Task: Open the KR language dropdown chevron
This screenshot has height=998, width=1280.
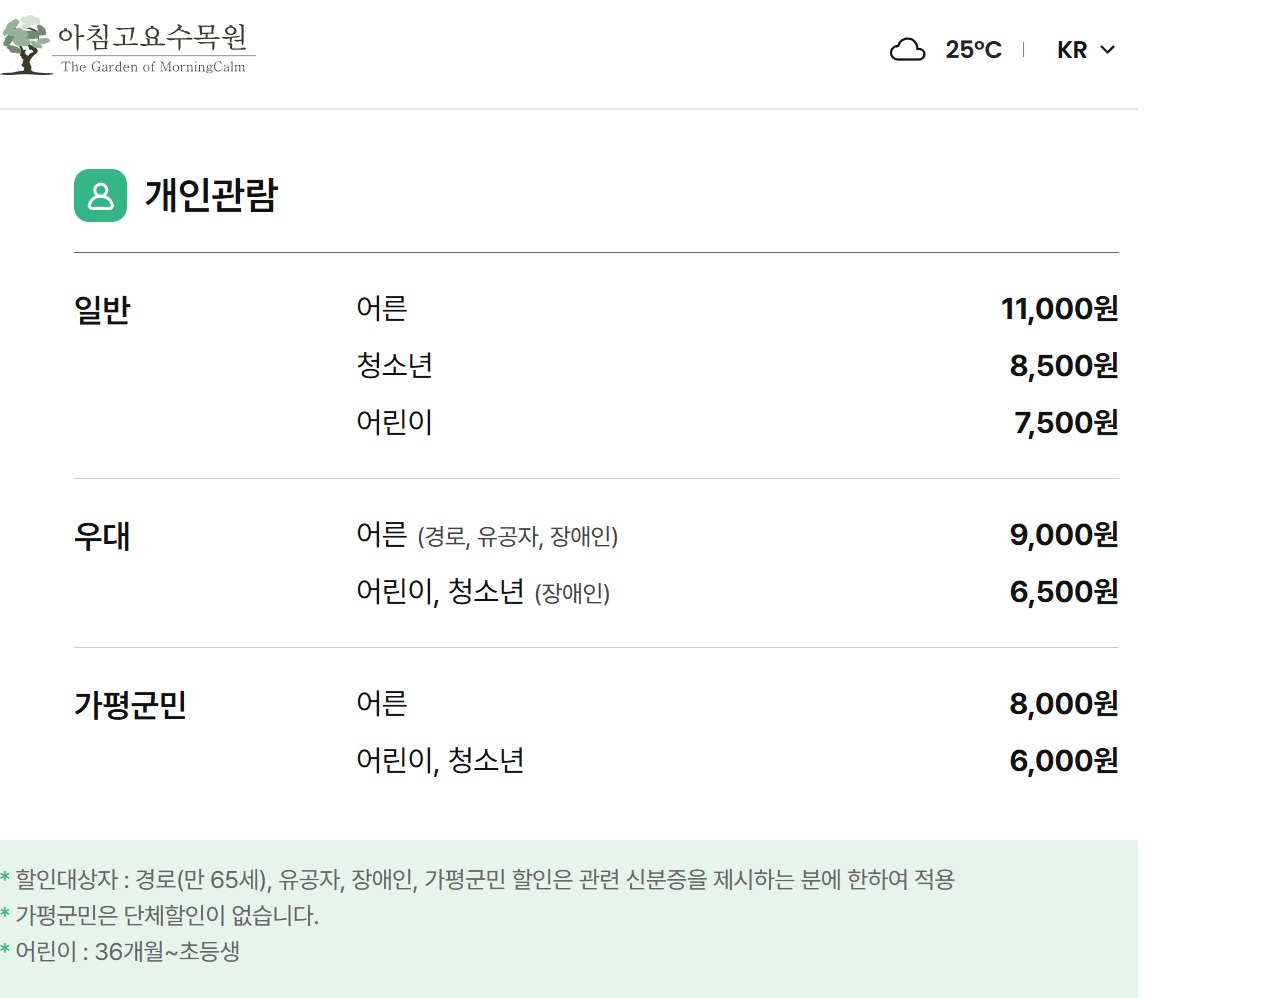Action: pos(1108,49)
